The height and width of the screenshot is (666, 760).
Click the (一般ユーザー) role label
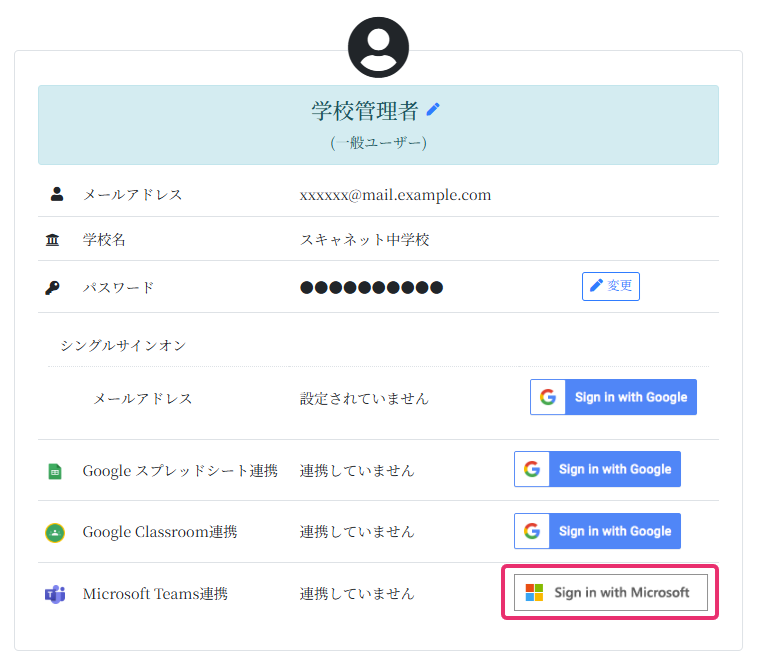(x=379, y=143)
